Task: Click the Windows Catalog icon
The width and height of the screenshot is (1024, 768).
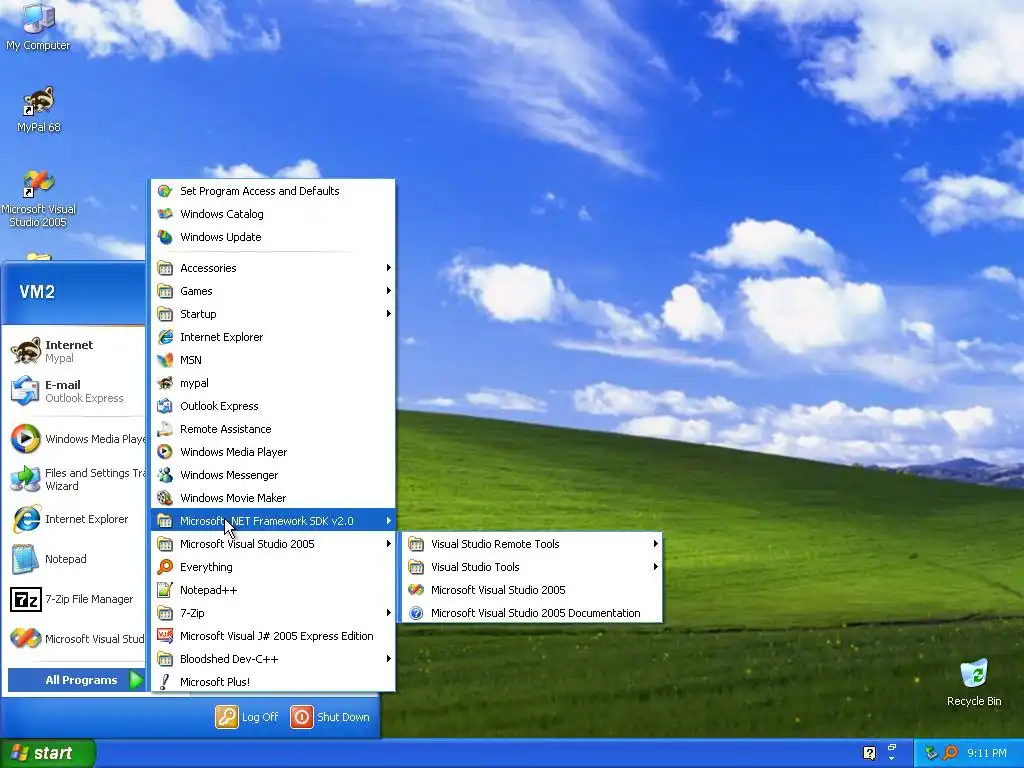Action: [165, 214]
